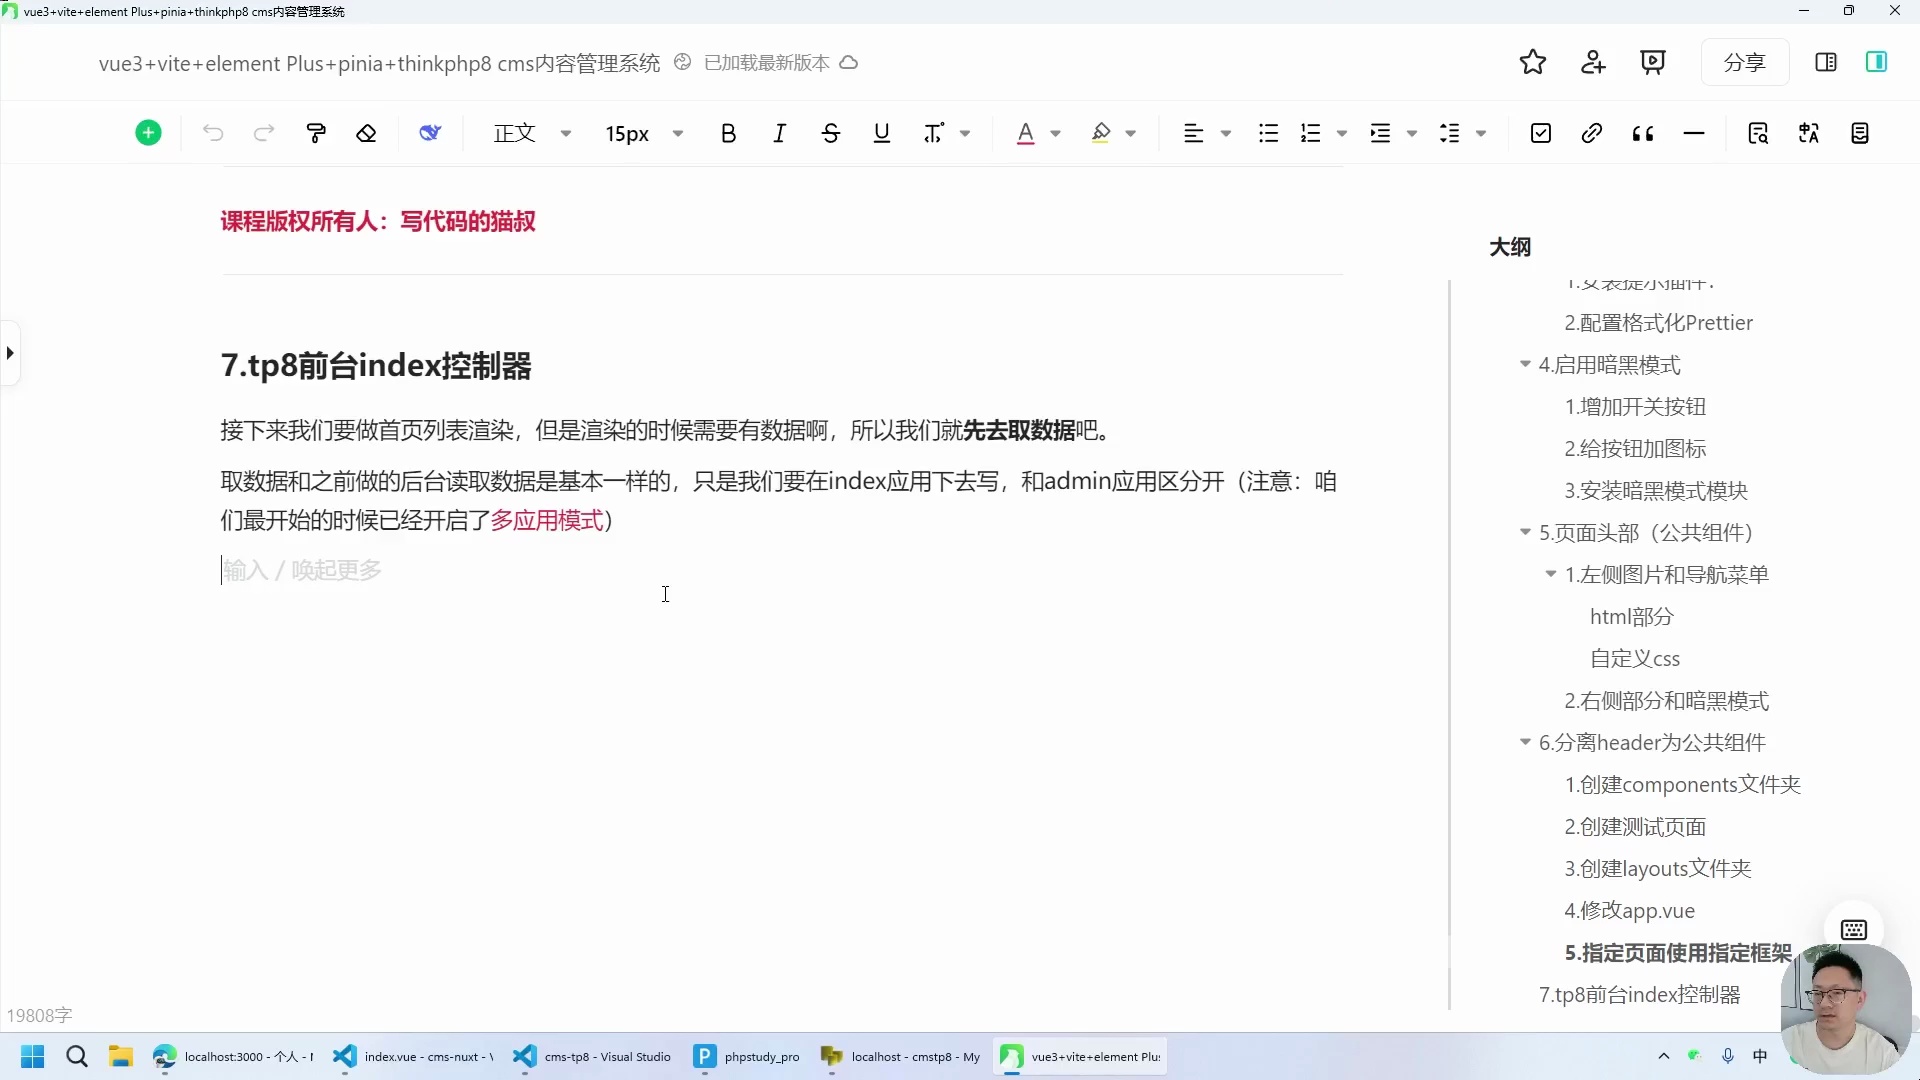Insert a to-do checkbox item
Viewport: 1920px width, 1080px height.
coord(1540,132)
